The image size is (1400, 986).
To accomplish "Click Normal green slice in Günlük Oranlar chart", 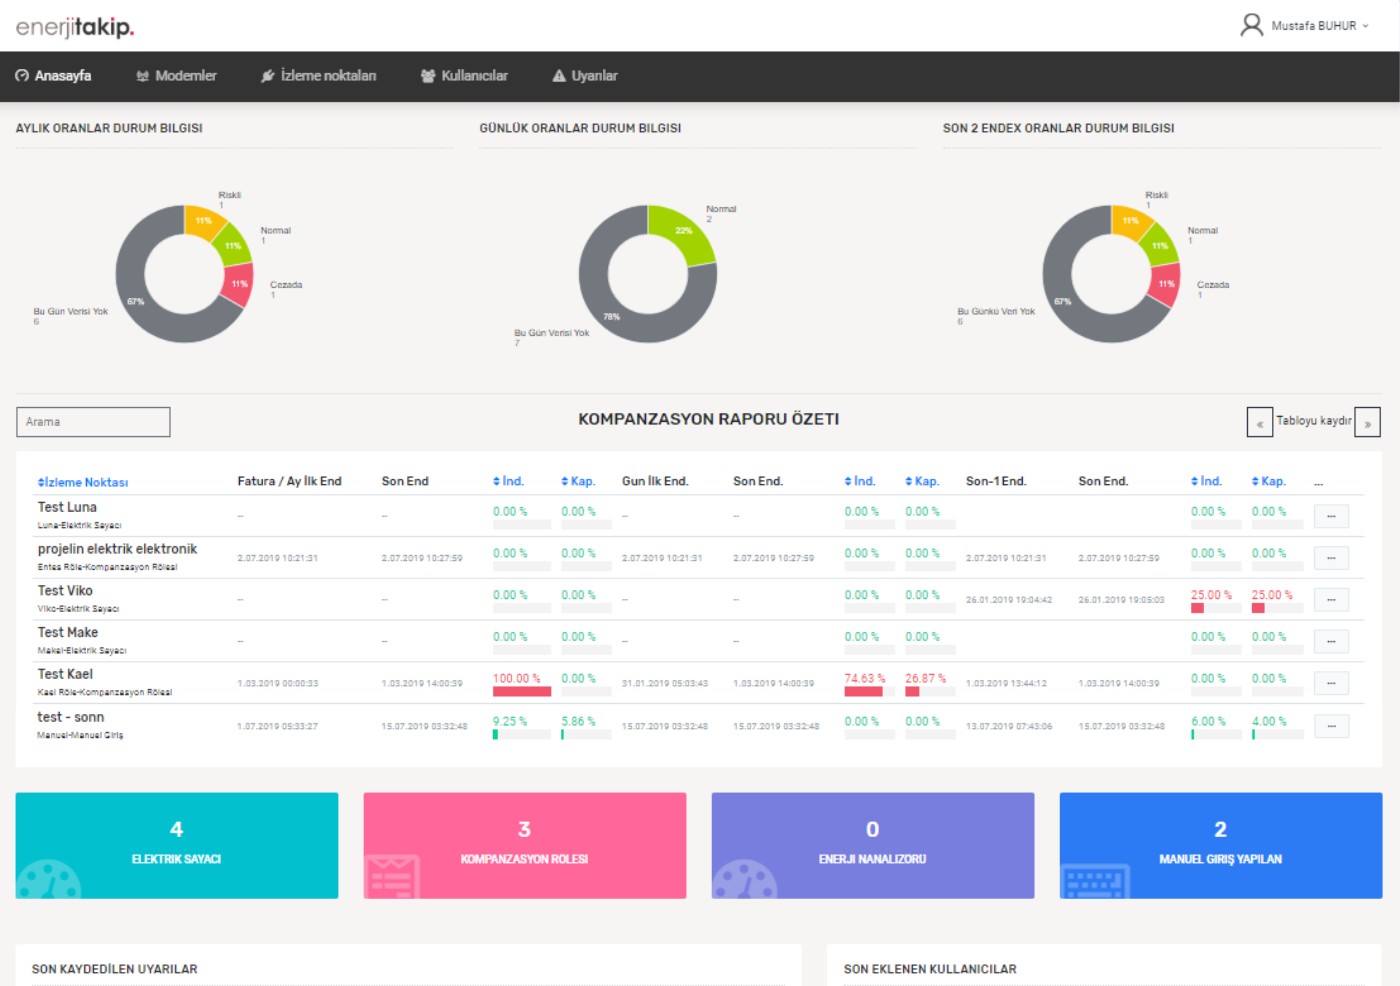I will click(683, 232).
